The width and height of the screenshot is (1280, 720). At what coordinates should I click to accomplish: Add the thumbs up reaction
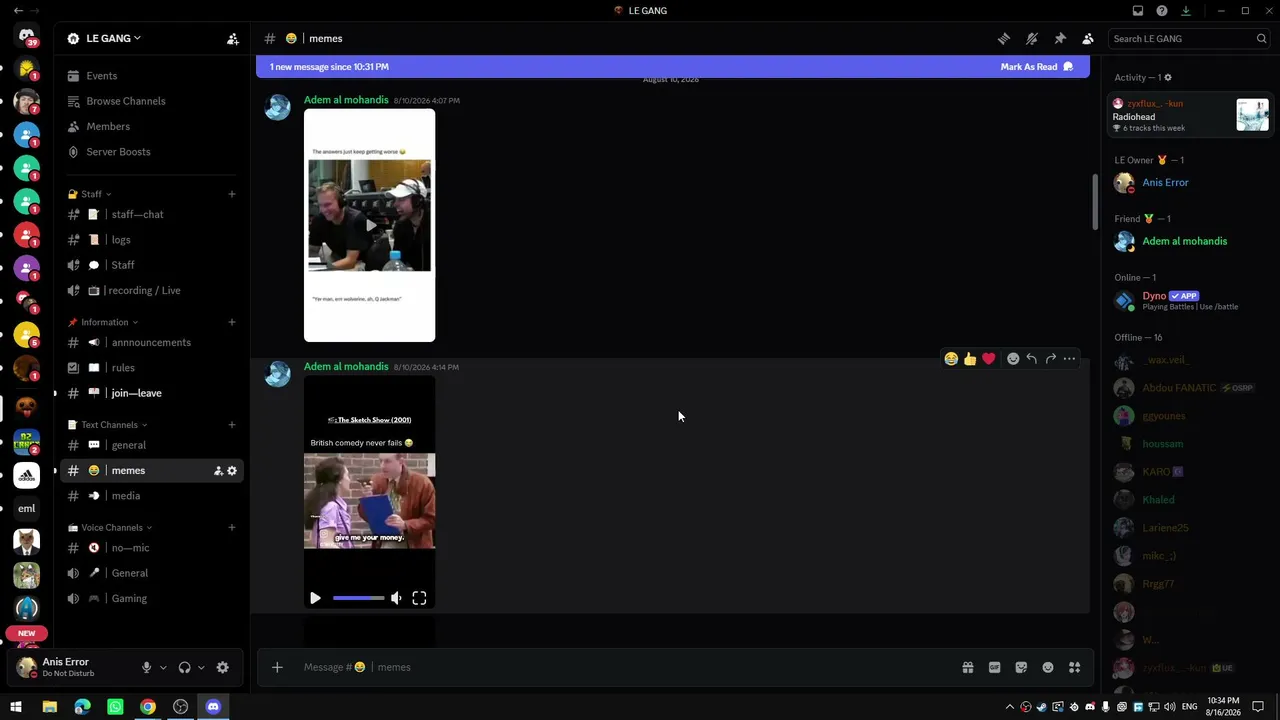click(x=970, y=359)
